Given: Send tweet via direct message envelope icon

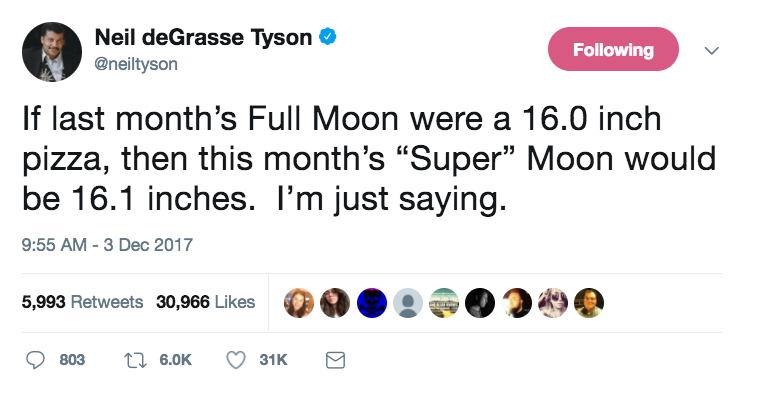Looking at the screenshot, I should [336, 360].
